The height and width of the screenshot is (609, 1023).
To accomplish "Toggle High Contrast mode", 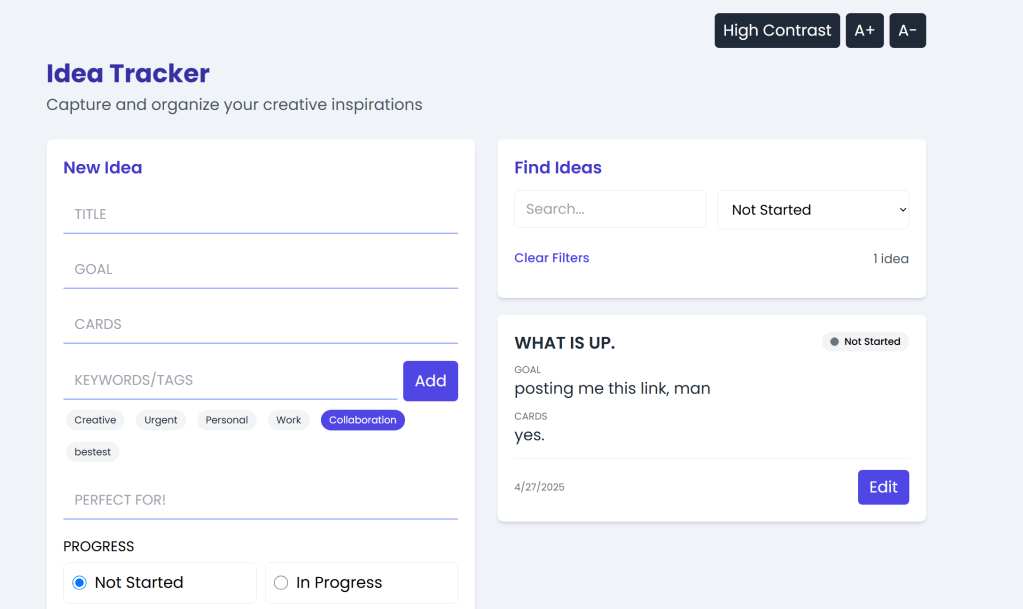I will (x=776, y=30).
